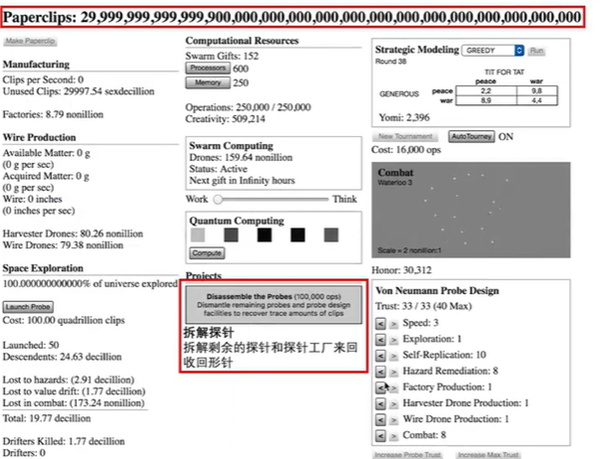Add a Memory upgrade
600x459 pixels.
point(208,83)
